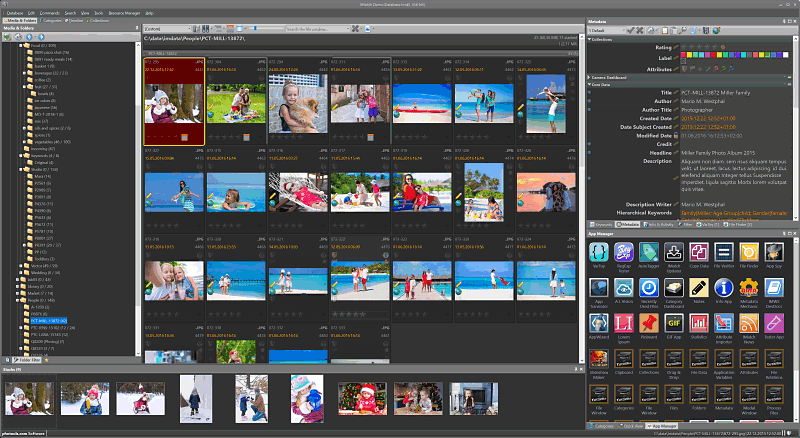The height and width of the screenshot is (438, 800).
Task: Open the Commands menu
Action: point(49,13)
